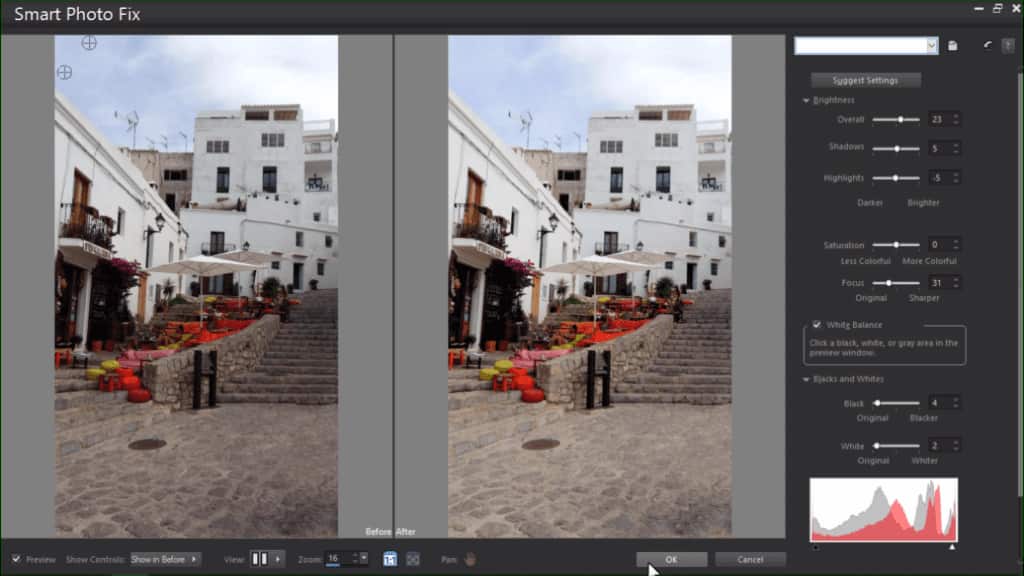The width and height of the screenshot is (1024, 576).
Task: Click Cancel to dismiss Smart Photo Fix
Action: click(x=750, y=559)
